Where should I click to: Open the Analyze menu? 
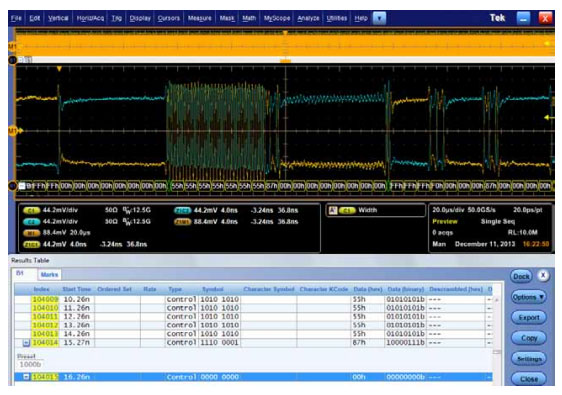click(308, 18)
